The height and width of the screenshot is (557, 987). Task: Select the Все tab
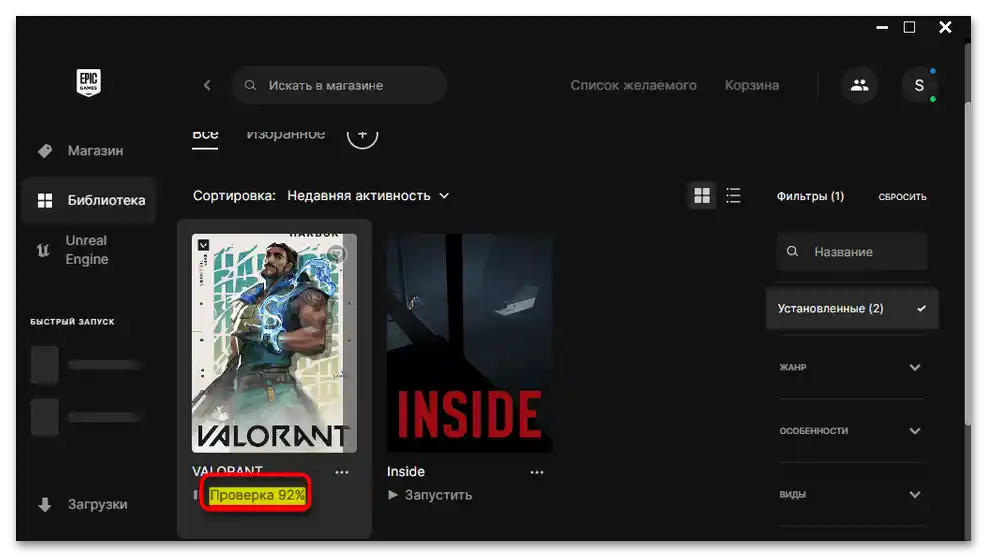(205, 134)
